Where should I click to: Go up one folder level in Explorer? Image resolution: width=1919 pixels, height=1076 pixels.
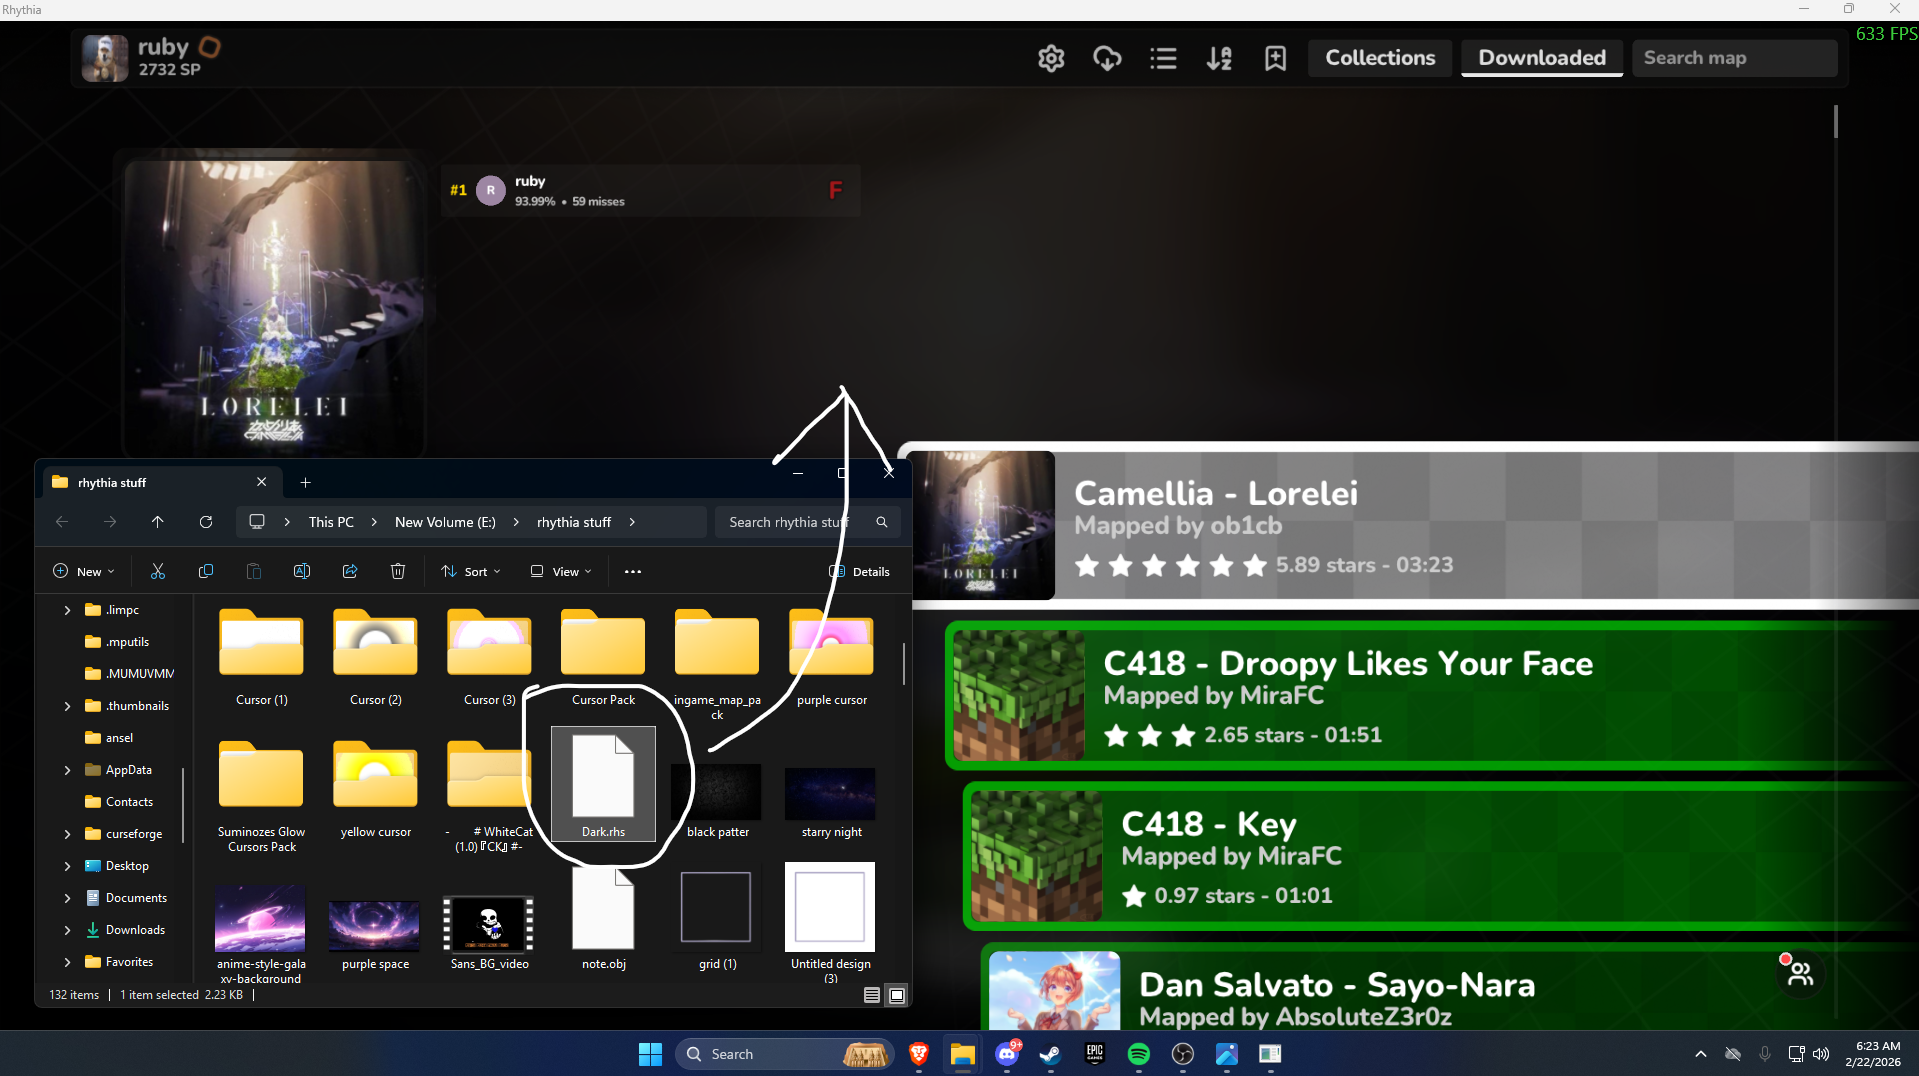[x=158, y=522]
